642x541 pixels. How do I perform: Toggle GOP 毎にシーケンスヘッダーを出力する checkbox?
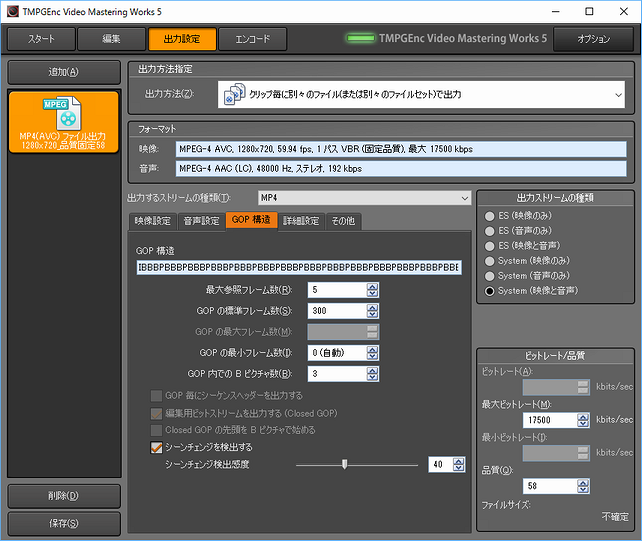point(156,396)
